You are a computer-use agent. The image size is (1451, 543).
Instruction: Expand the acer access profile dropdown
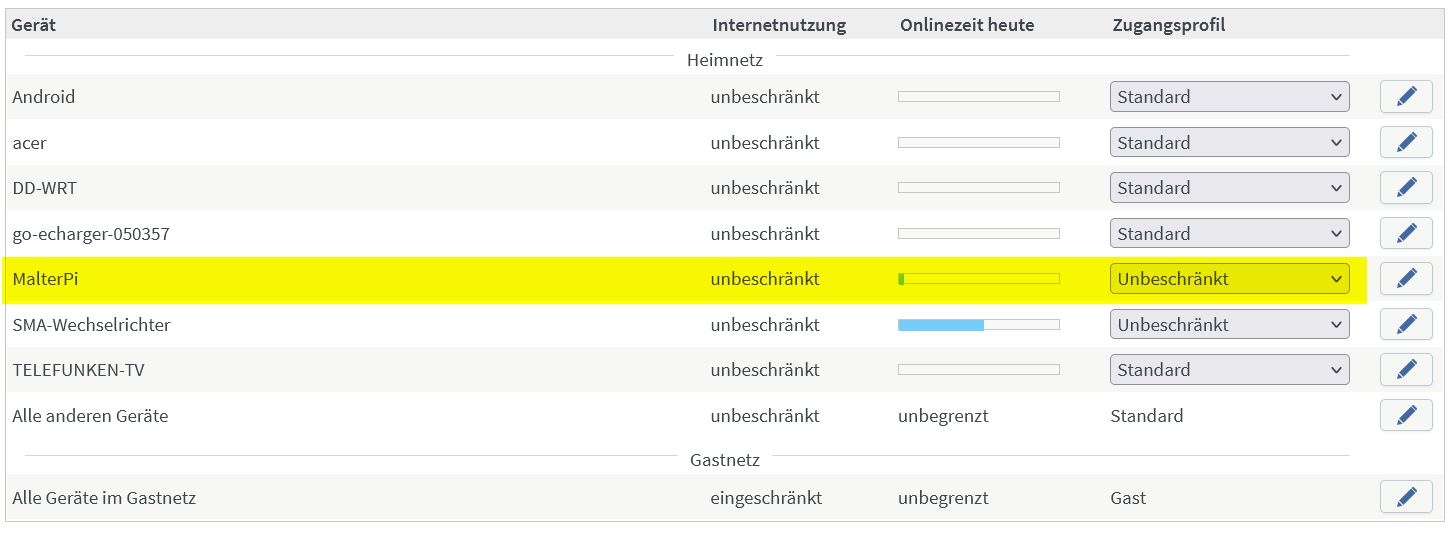1229,142
